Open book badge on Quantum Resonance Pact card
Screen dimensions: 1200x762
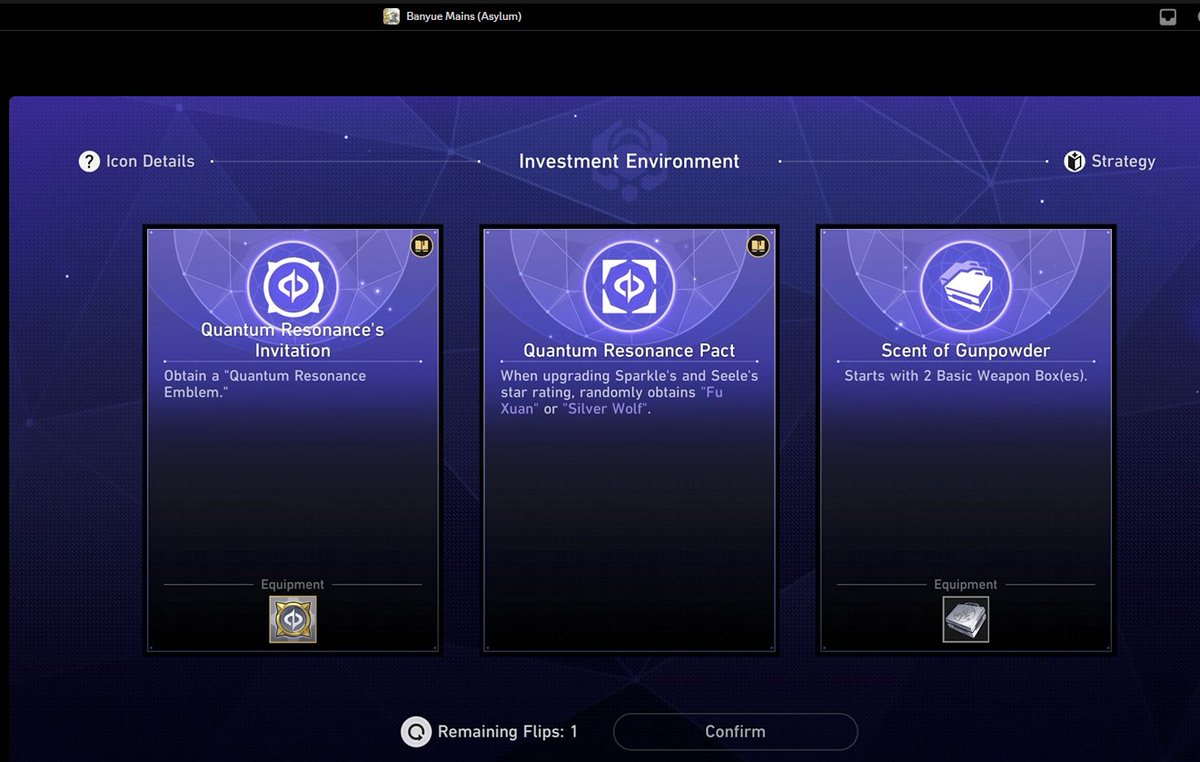[x=758, y=245]
